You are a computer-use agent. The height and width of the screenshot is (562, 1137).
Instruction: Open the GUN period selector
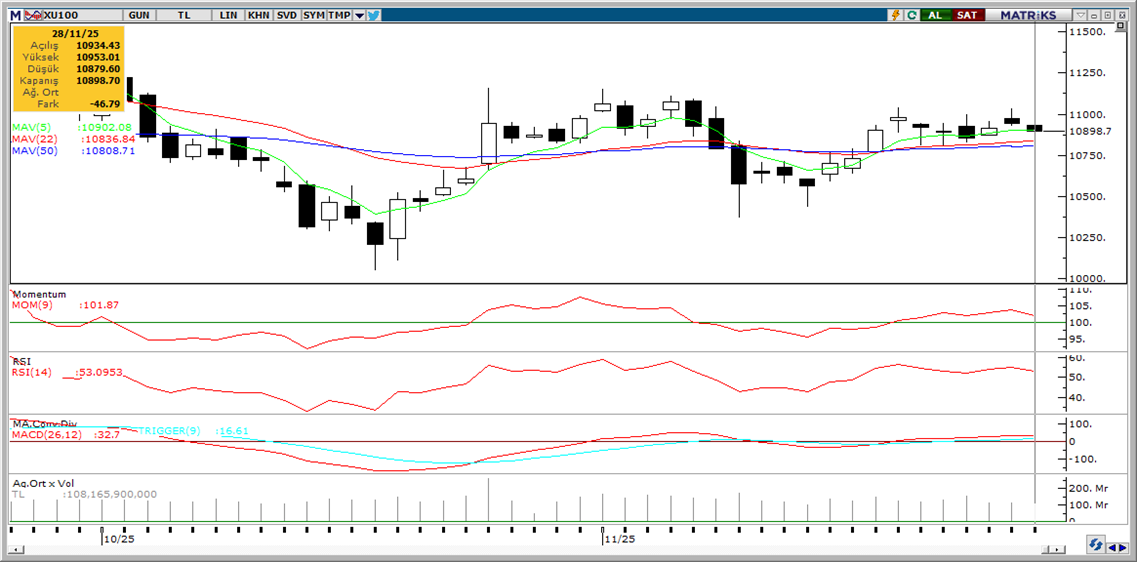click(138, 15)
